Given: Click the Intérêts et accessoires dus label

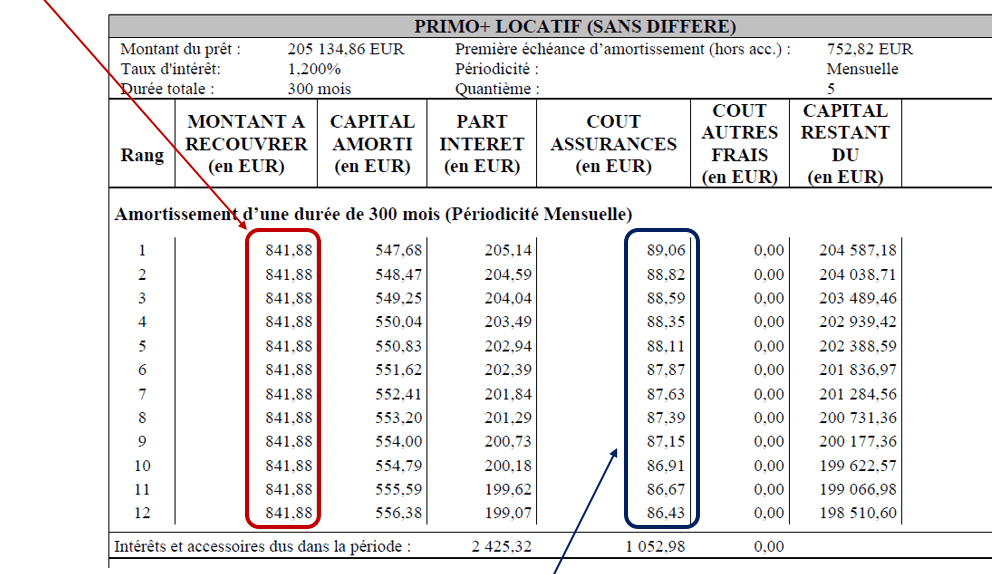Looking at the screenshot, I should click(262, 547).
